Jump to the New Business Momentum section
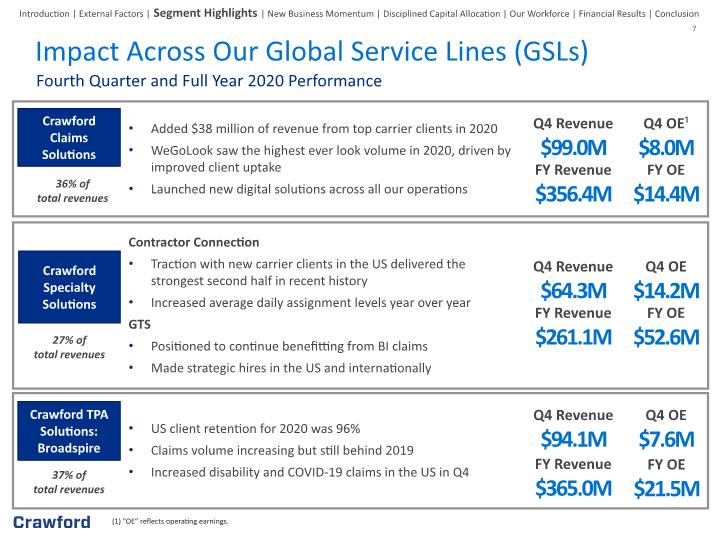720x540 pixels. coord(321,14)
